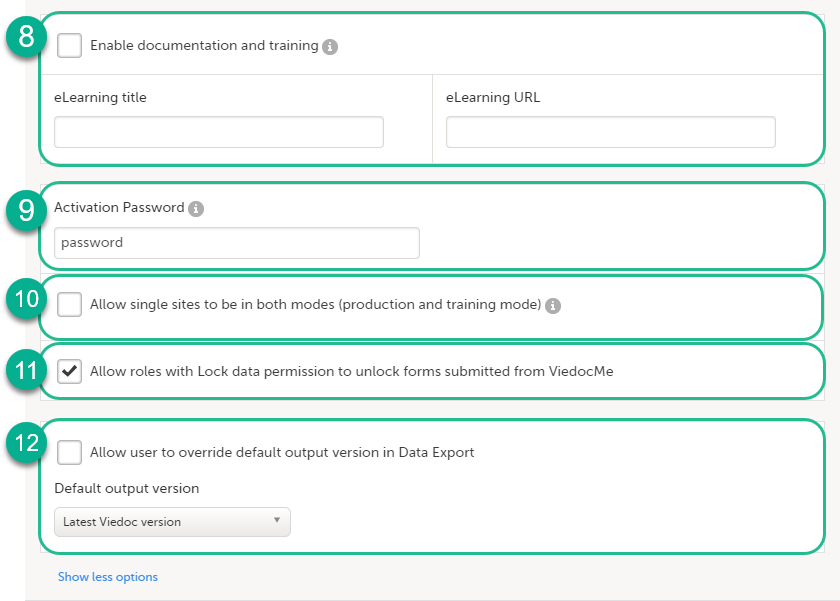Click the arrow on Latest Viedoc version selector
Screen dimensions: 840x601
(x=277, y=522)
